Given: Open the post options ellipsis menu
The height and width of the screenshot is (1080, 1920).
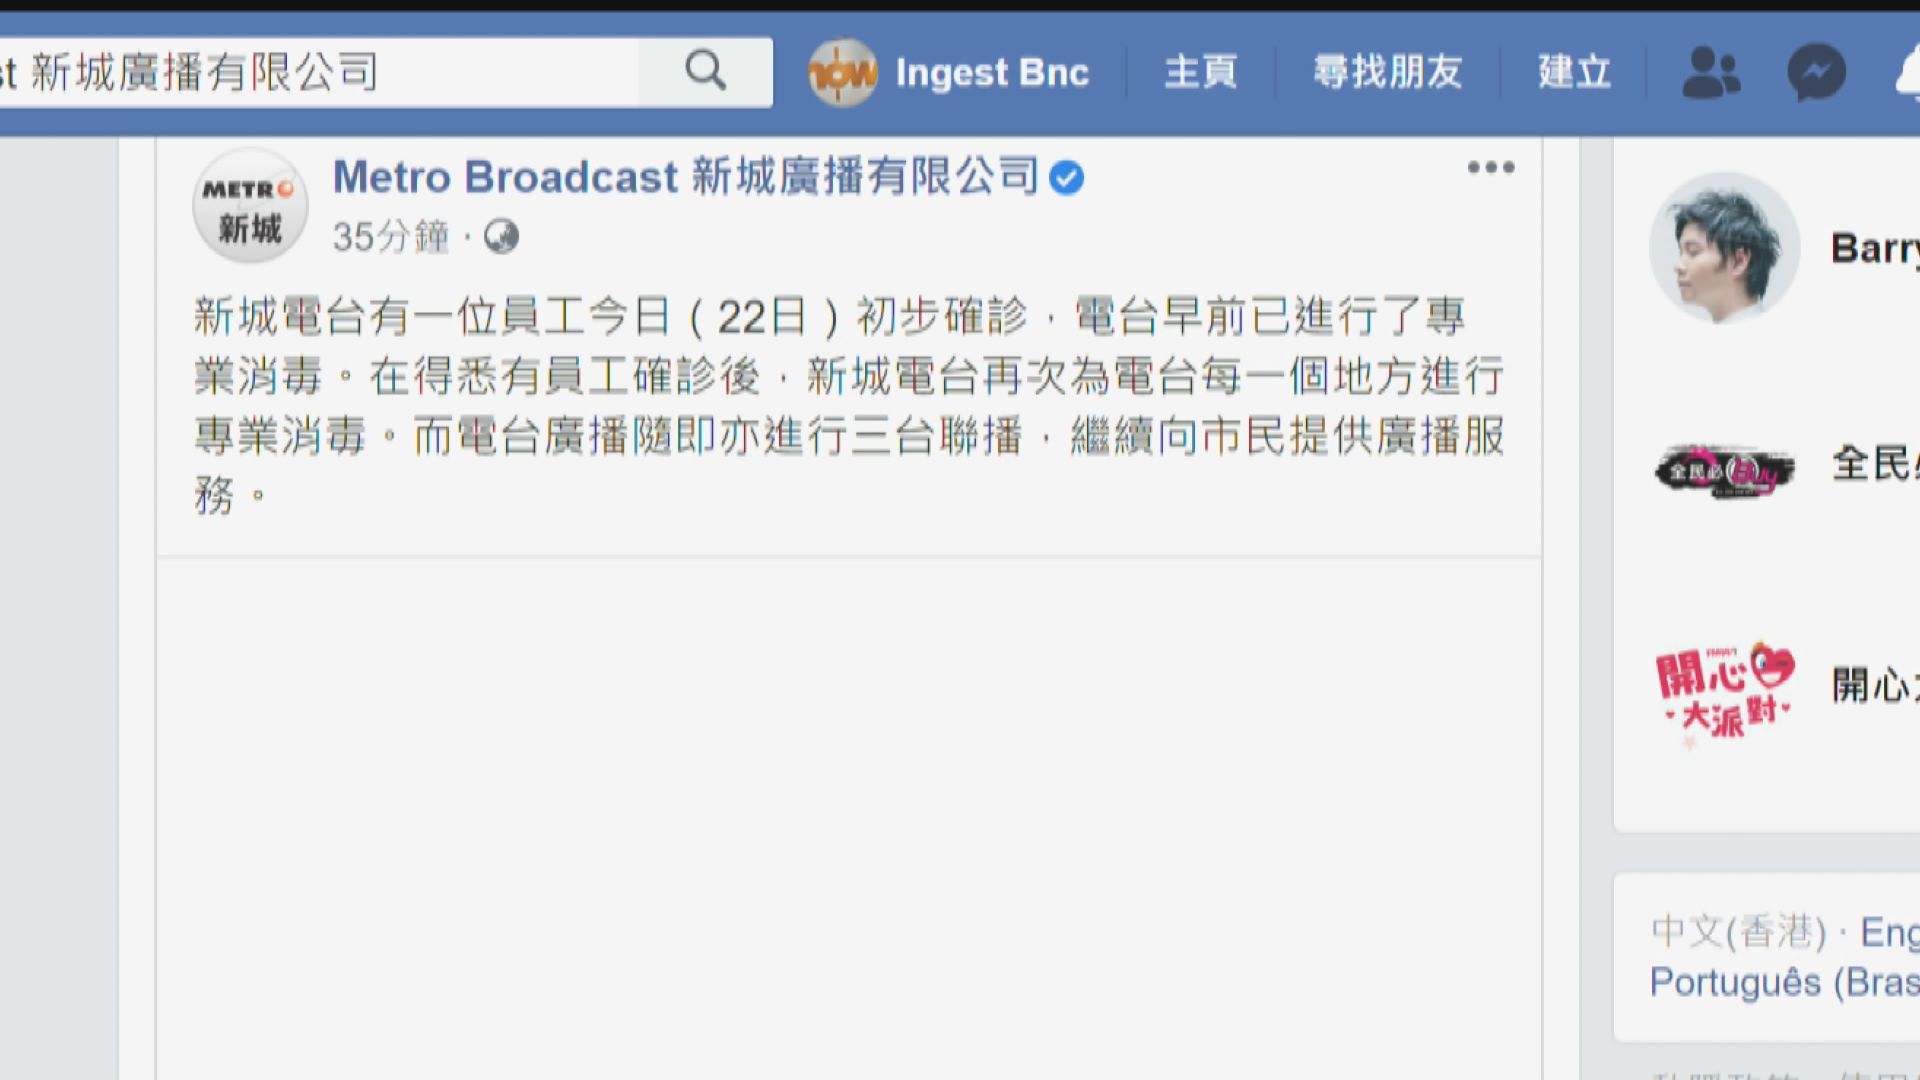Looking at the screenshot, I should 1490,168.
